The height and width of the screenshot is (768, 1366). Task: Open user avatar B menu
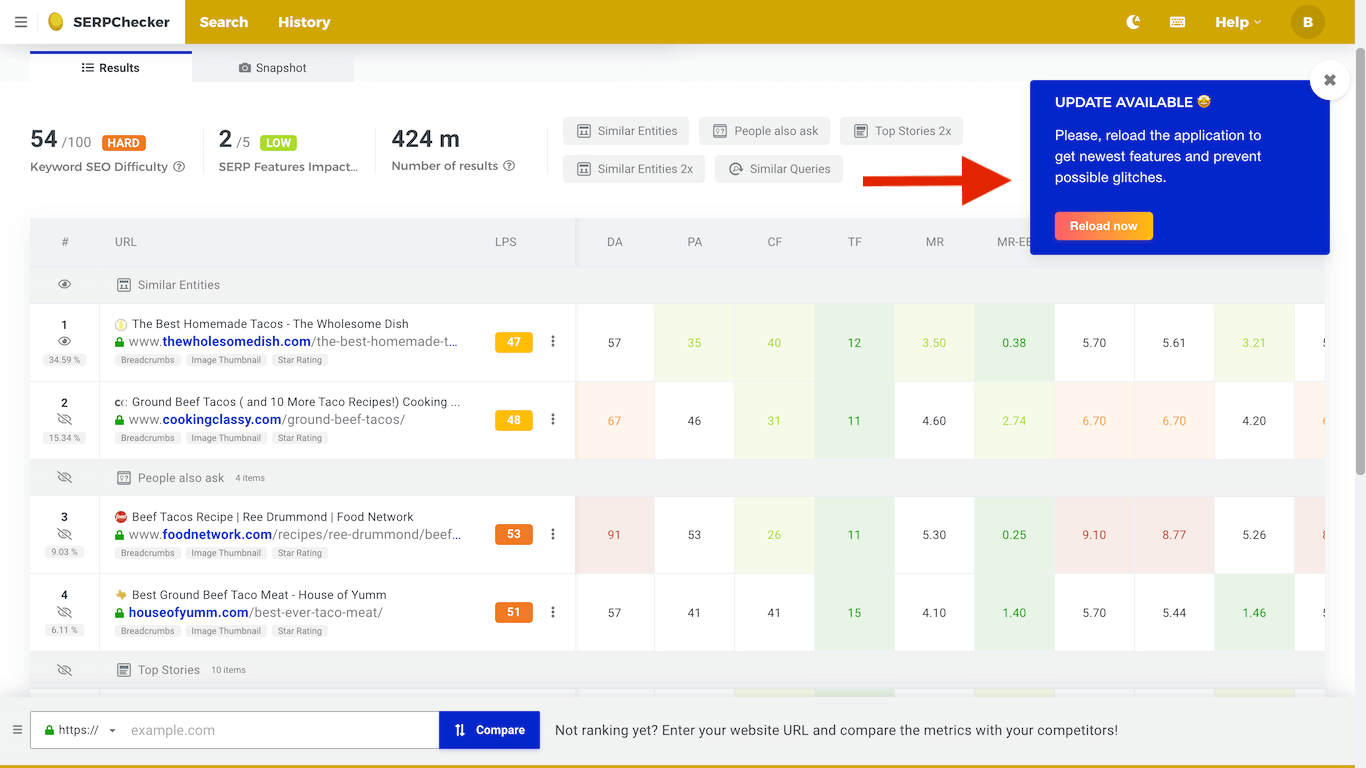pyautogui.click(x=1308, y=22)
